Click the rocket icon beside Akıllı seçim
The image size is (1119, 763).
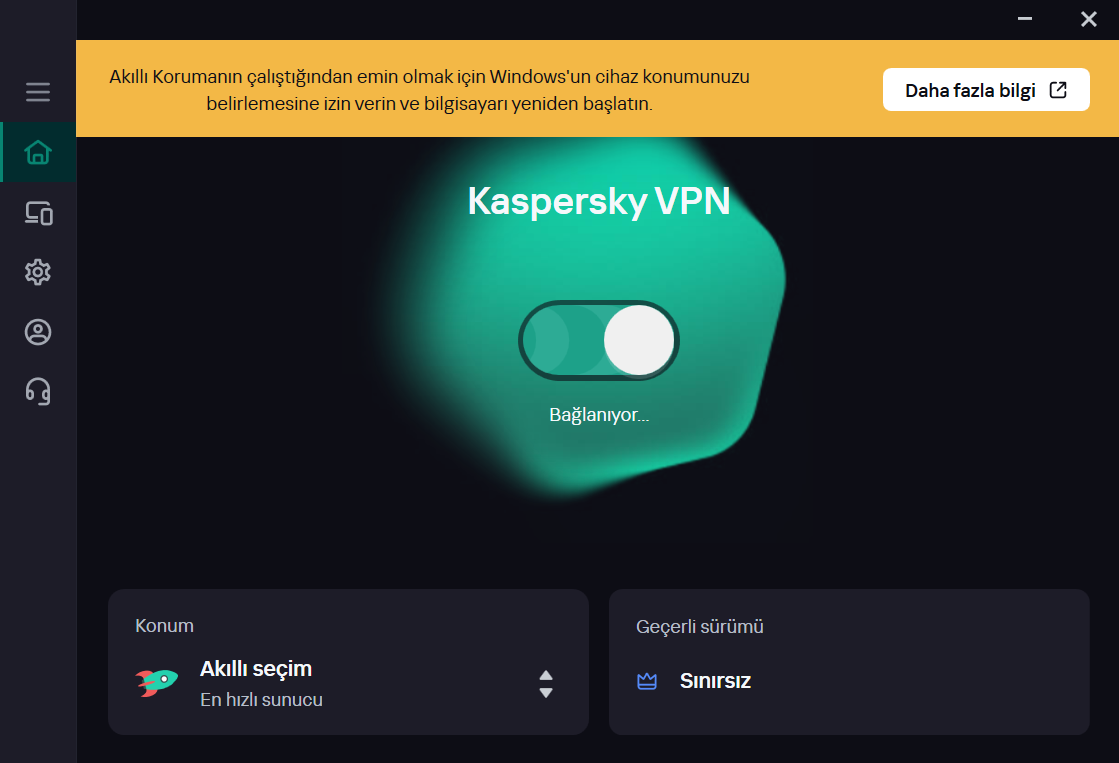(157, 682)
